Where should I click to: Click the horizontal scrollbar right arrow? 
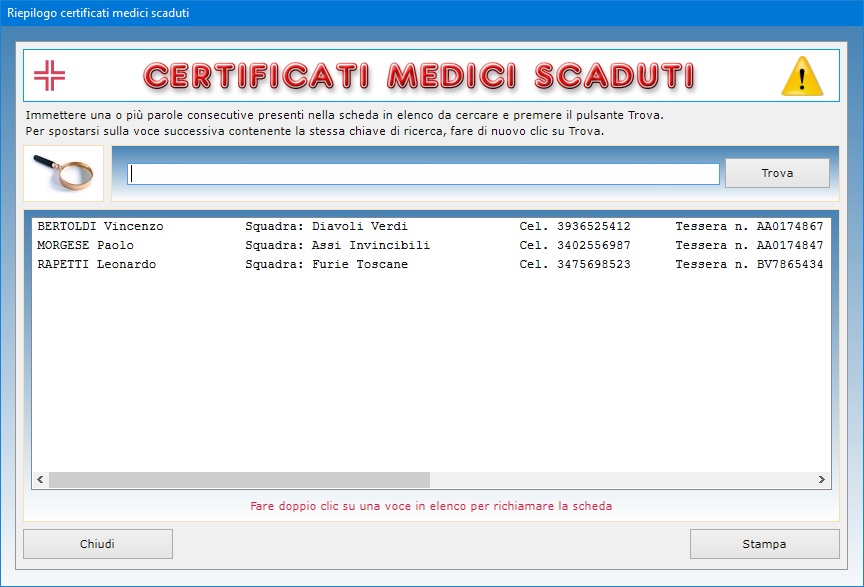(x=822, y=480)
